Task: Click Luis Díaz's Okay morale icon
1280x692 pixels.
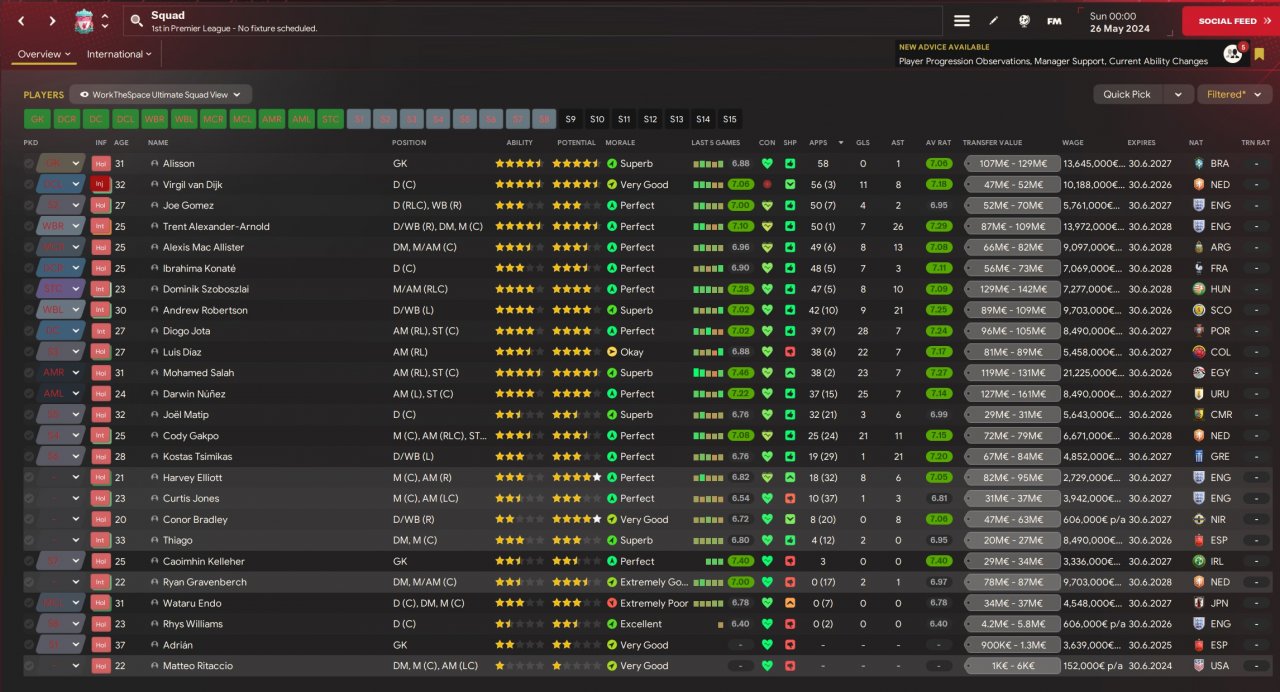Action: (612, 352)
